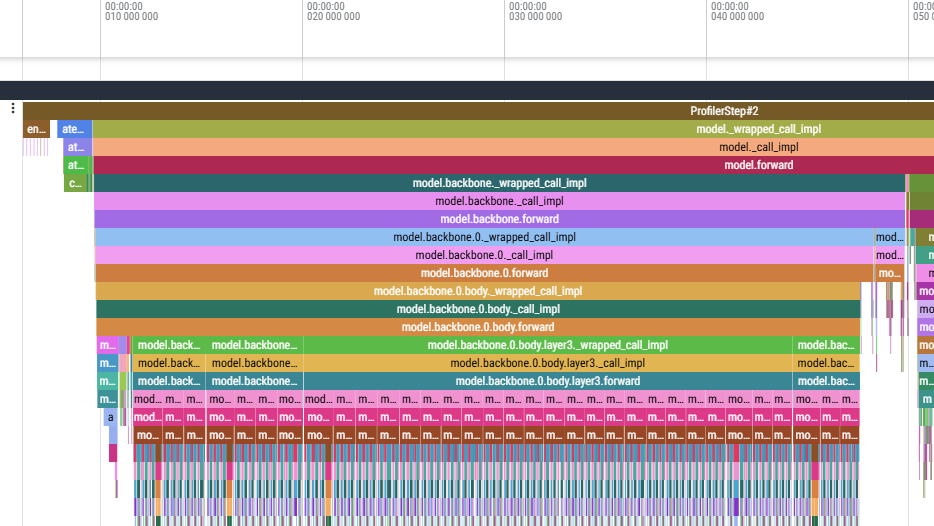Select the orange model.backbone.0.forward slice
This screenshot has width=934, height=526.
tap(484, 273)
